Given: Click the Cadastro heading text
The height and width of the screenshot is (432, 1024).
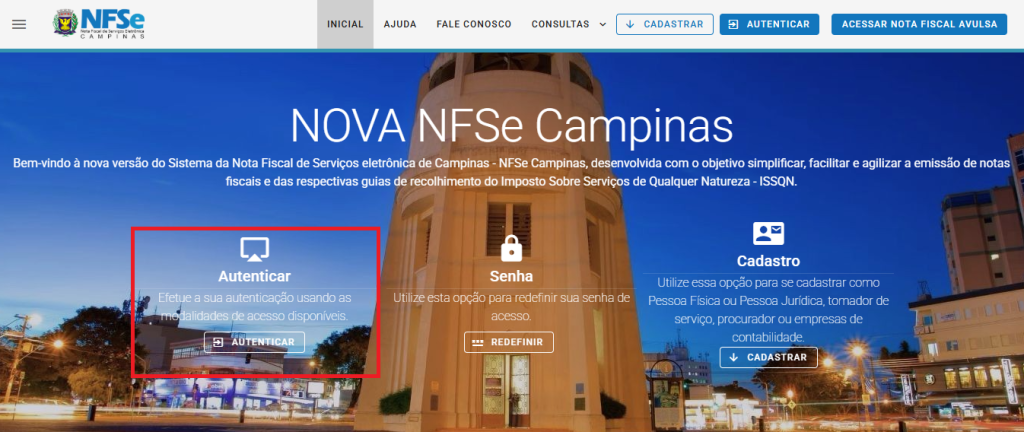Looking at the screenshot, I should [768, 261].
